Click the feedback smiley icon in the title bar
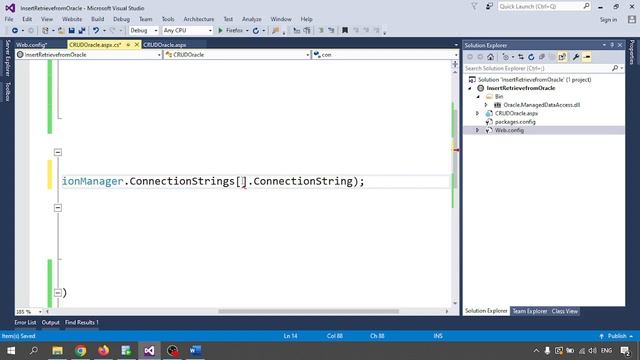This screenshot has width=640, height=360. tap(489, 6)
